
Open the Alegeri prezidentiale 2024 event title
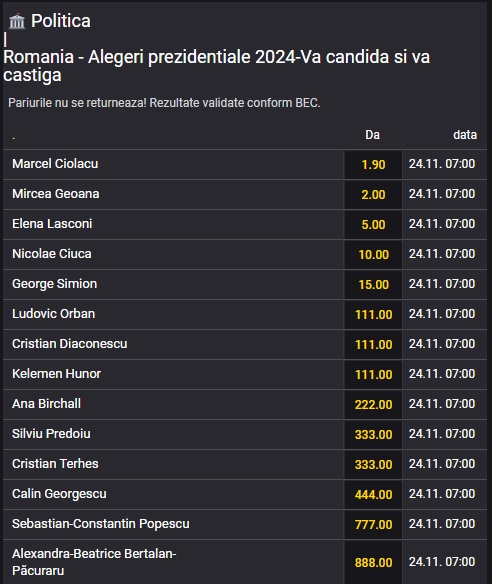[216, 66]
